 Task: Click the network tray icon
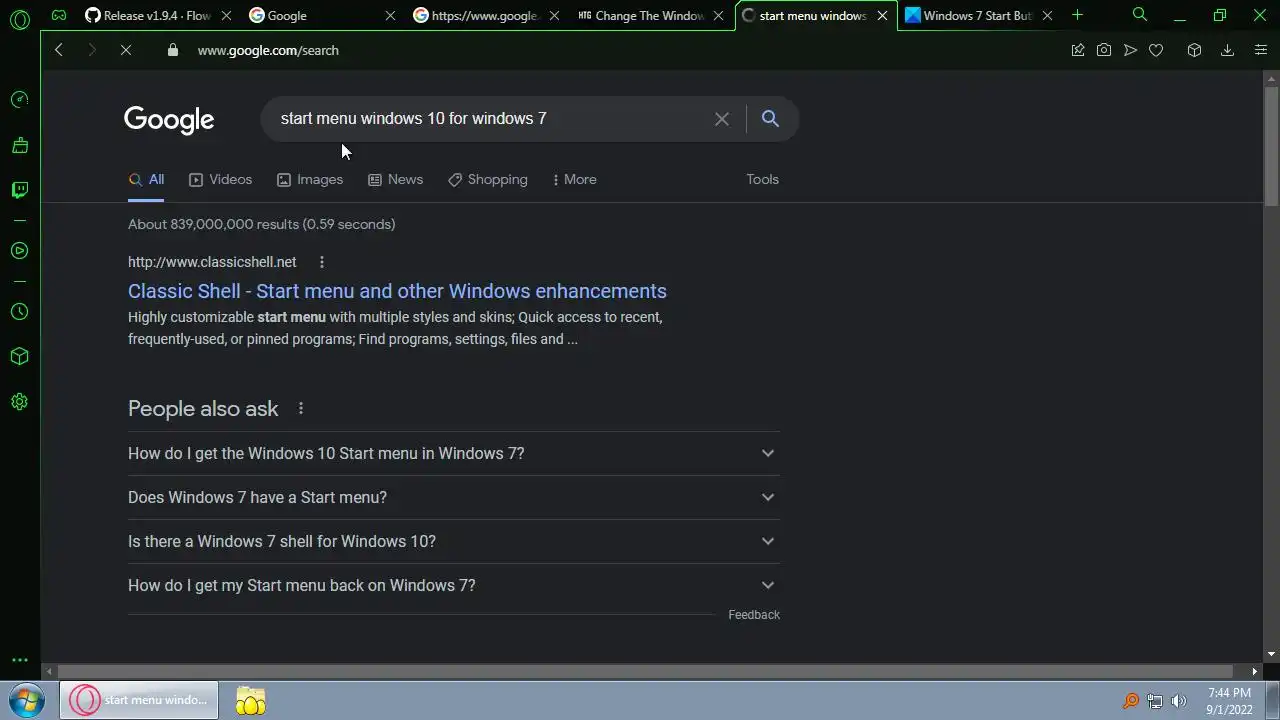click(x=1155, y=701)
